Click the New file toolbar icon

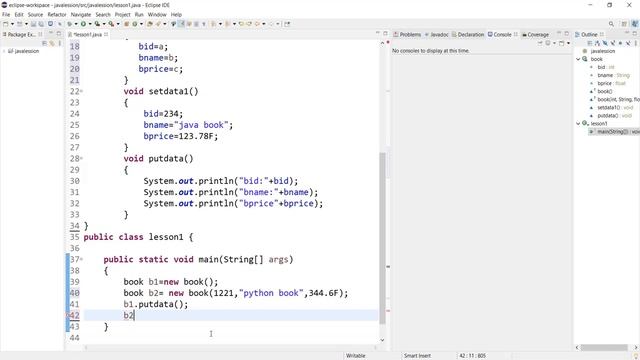(x=6, y=24)
